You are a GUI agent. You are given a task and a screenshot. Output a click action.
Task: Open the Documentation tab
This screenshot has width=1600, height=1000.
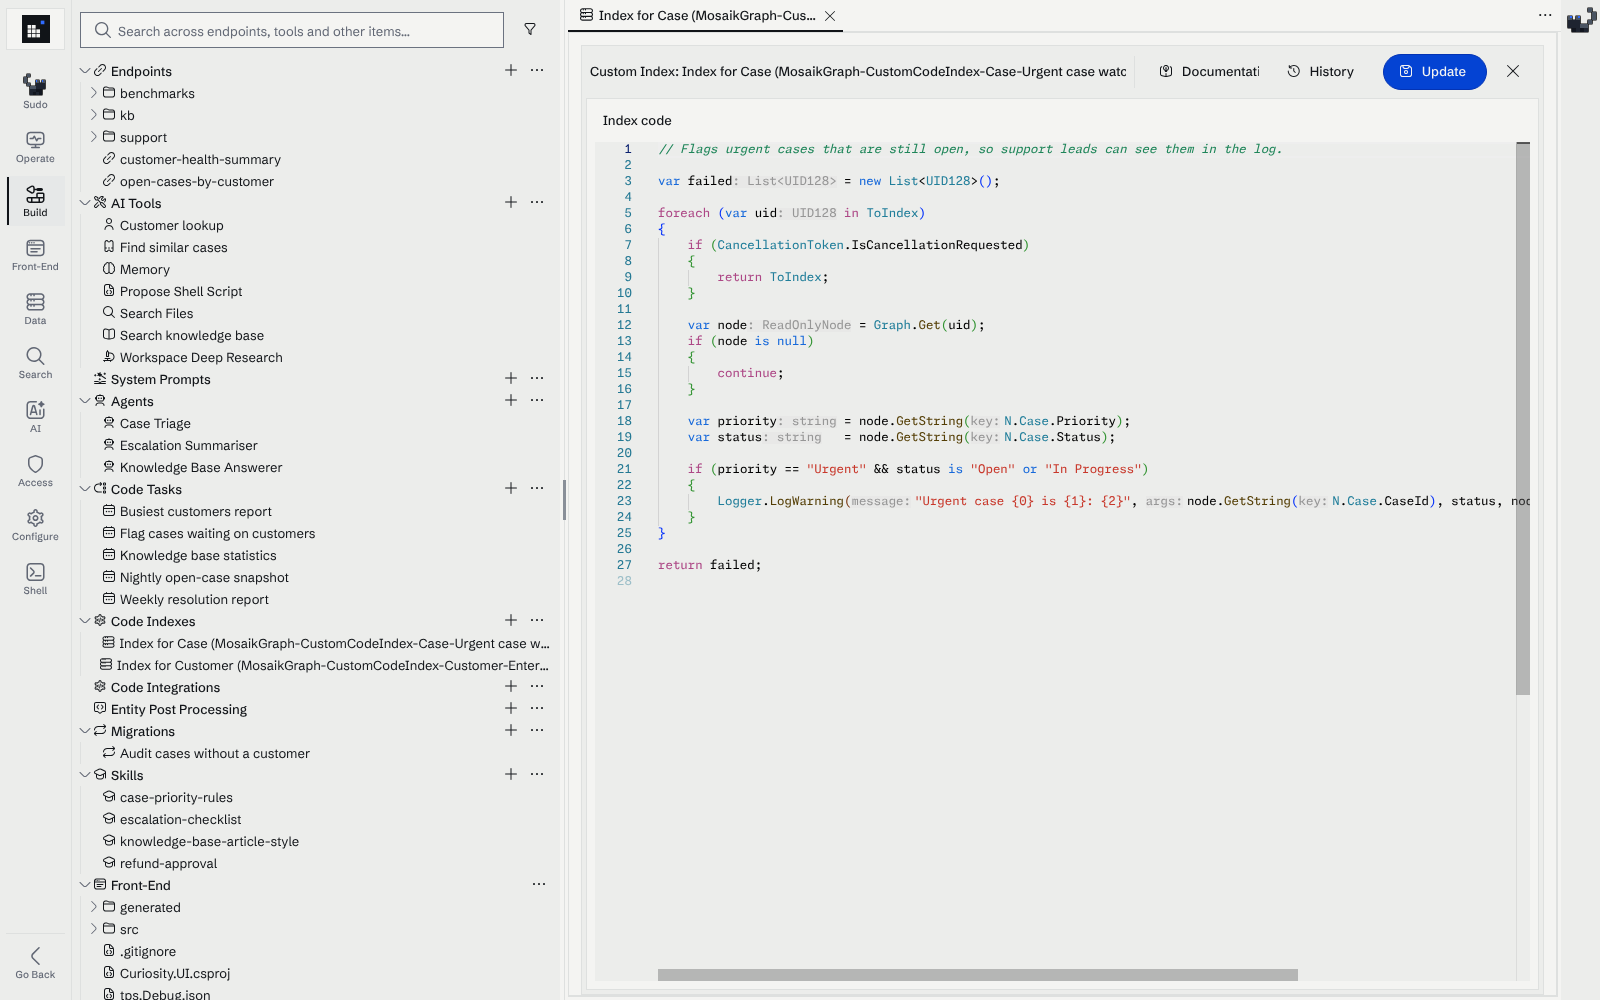coord(1209,71)
